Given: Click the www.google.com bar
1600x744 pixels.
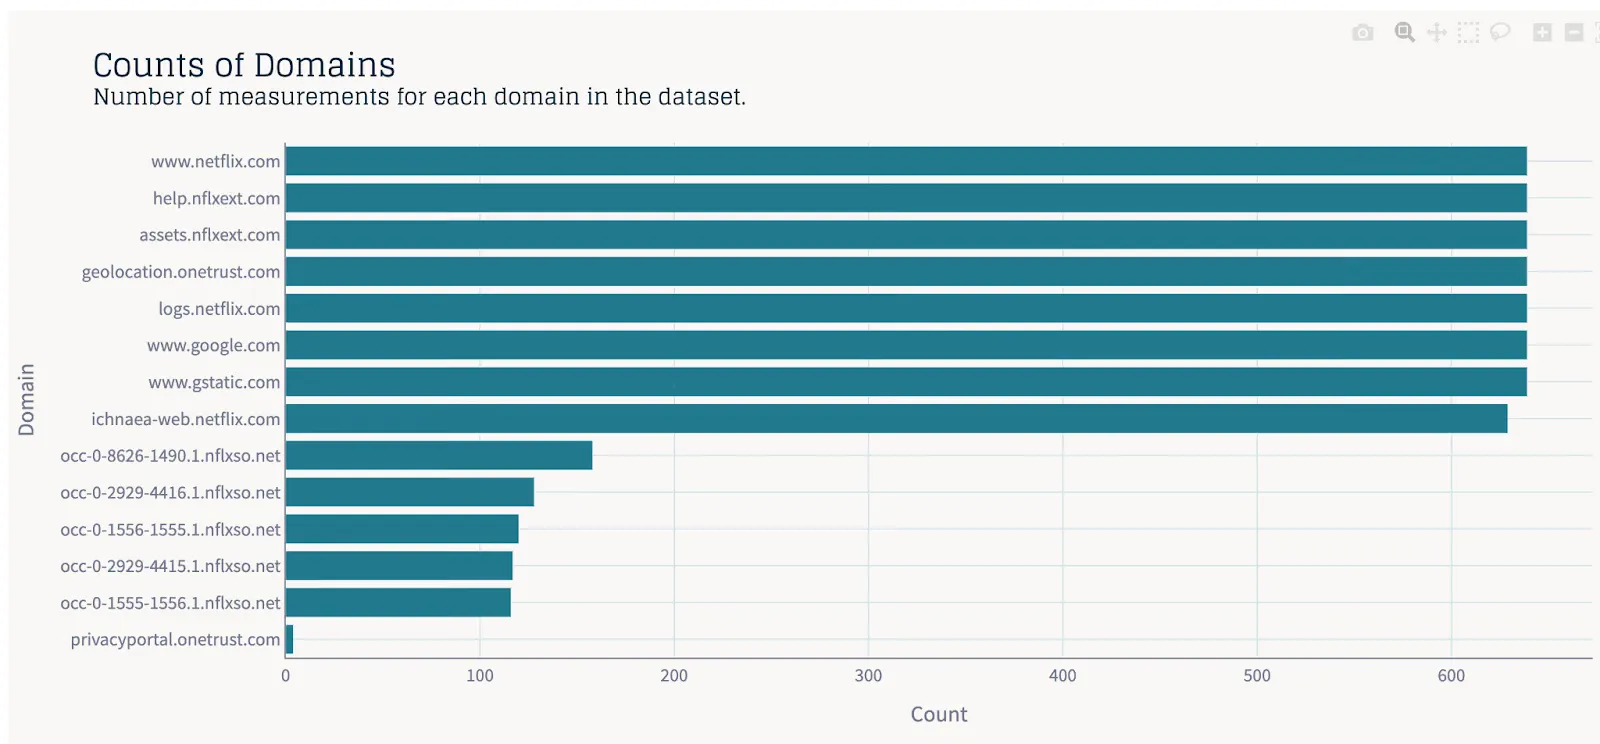Looking at the screenshot, I should pos(906,345).
